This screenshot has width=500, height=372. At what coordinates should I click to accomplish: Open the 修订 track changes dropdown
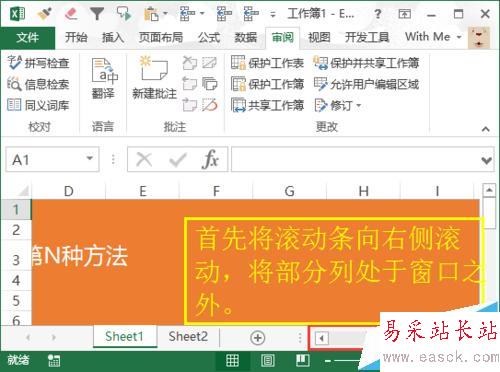tap(338, 105)
